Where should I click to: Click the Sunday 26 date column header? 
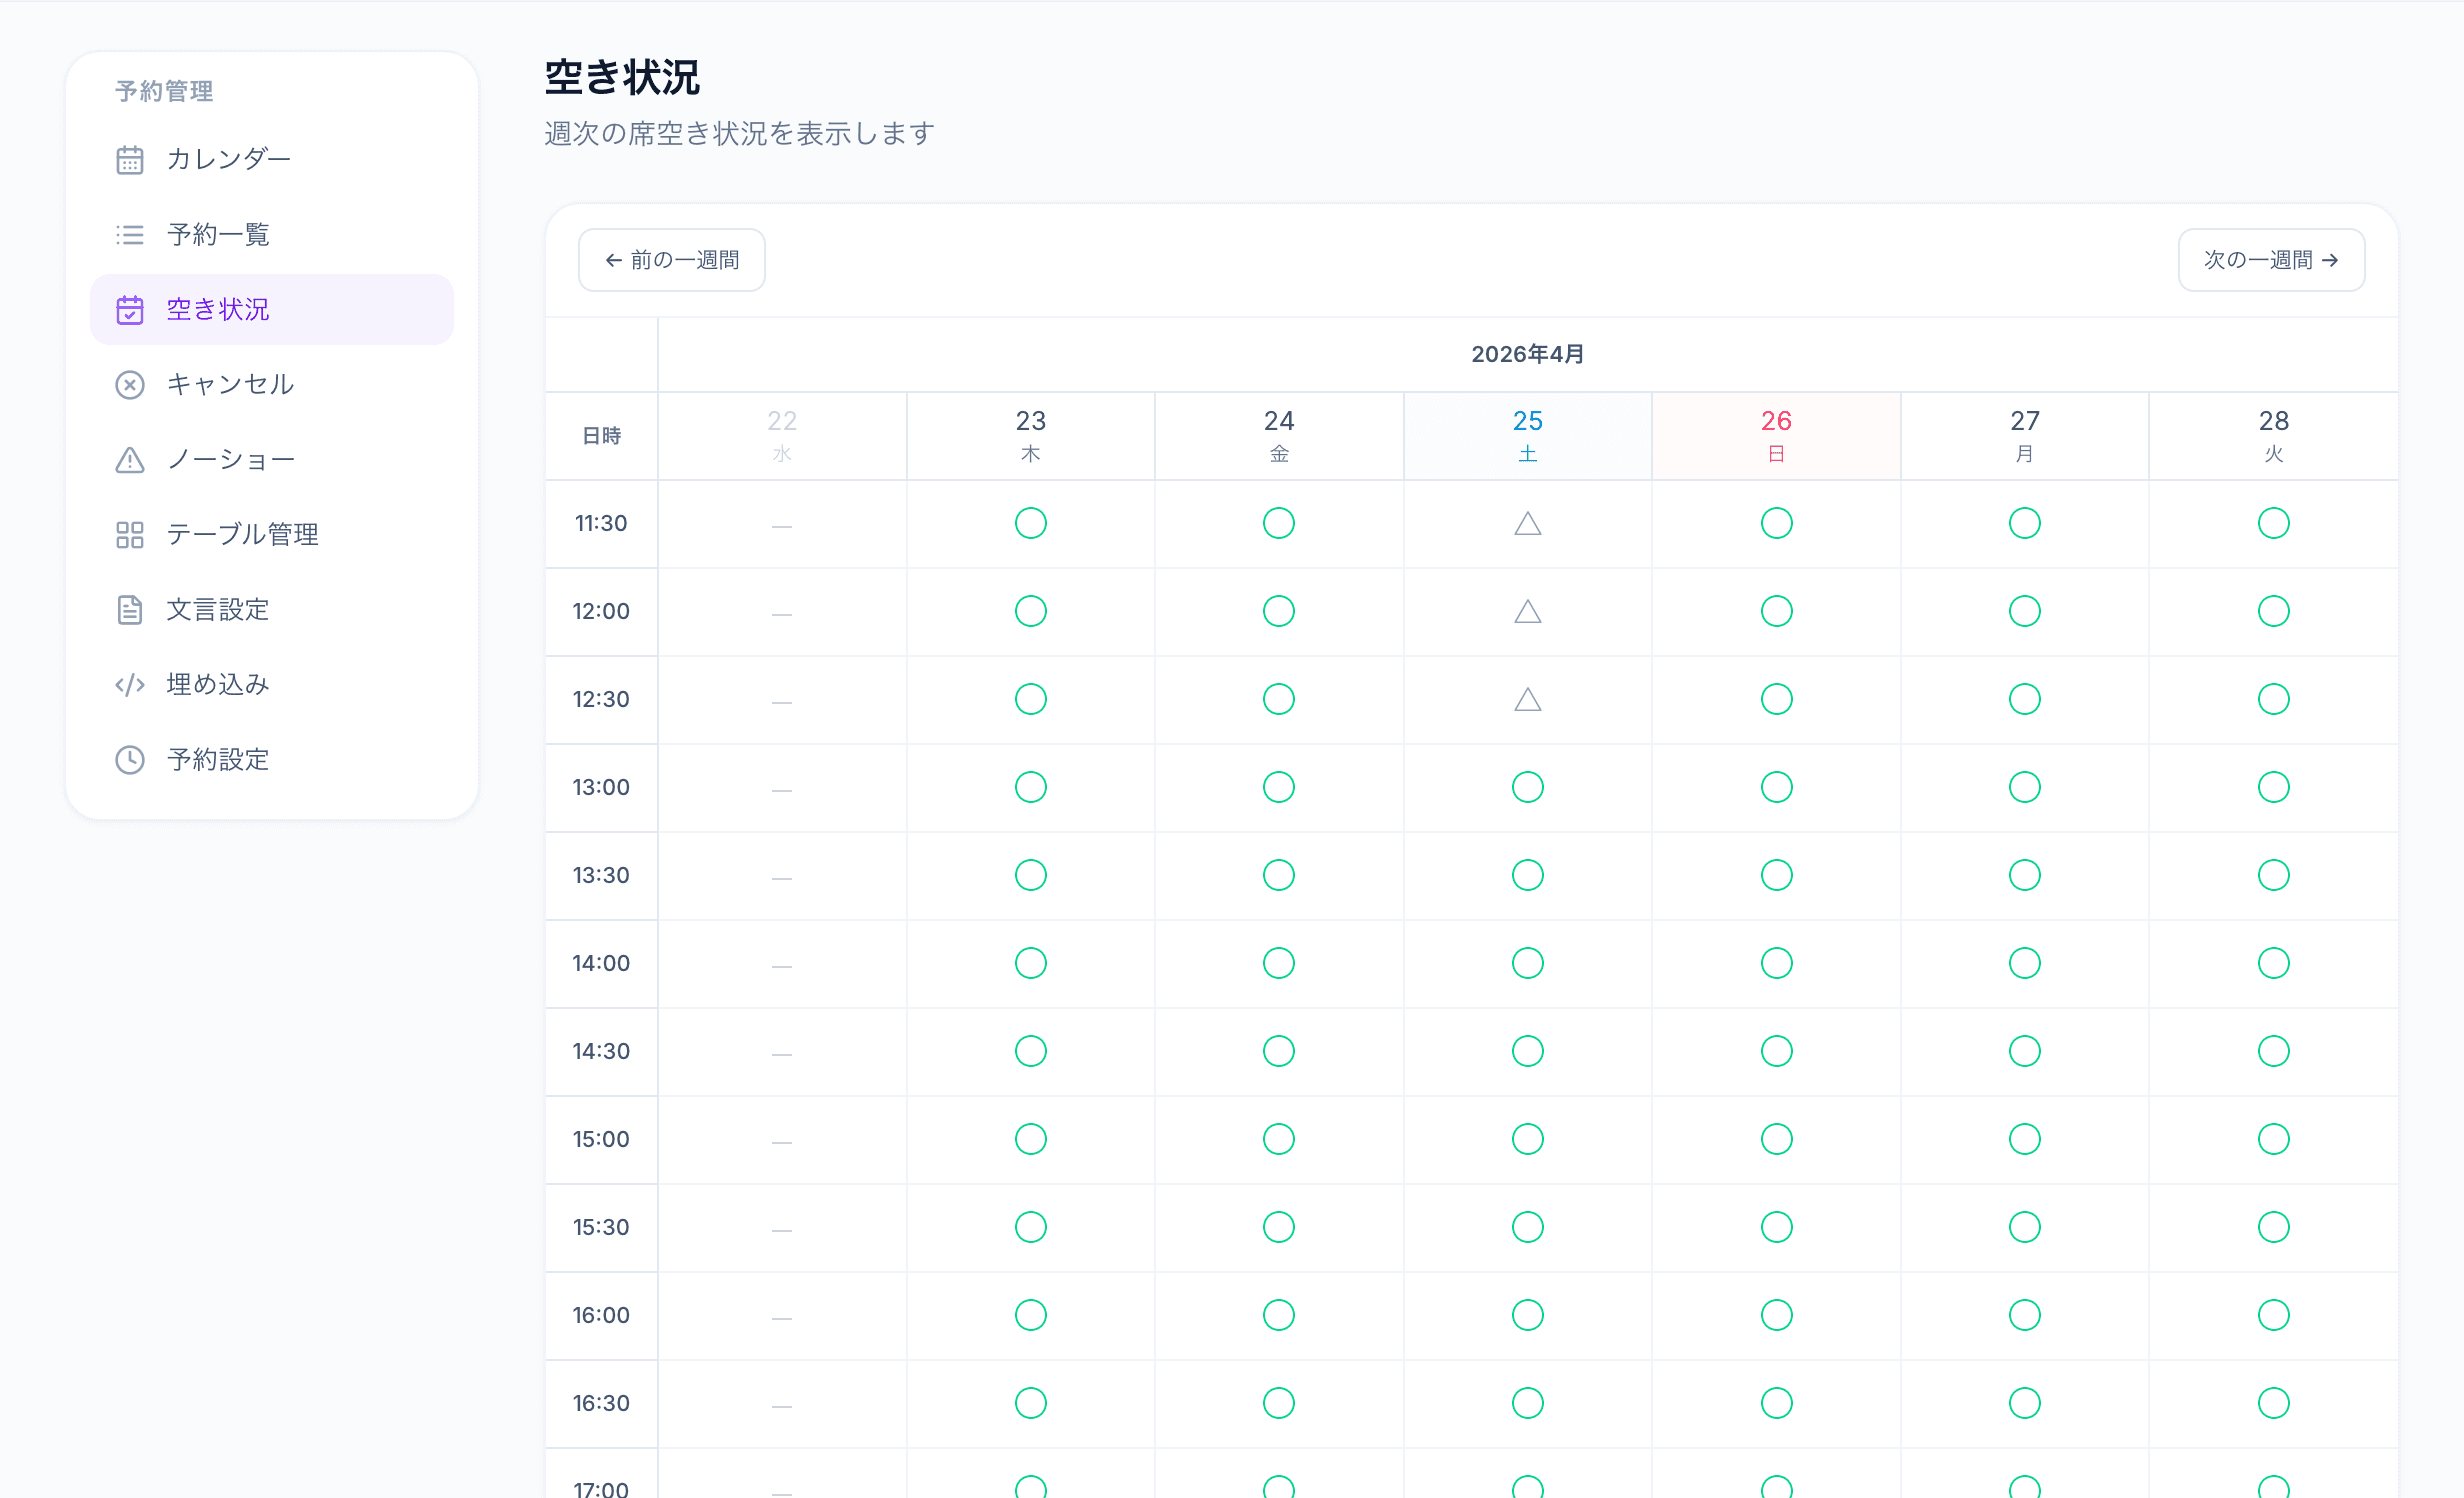point(1776,435)
